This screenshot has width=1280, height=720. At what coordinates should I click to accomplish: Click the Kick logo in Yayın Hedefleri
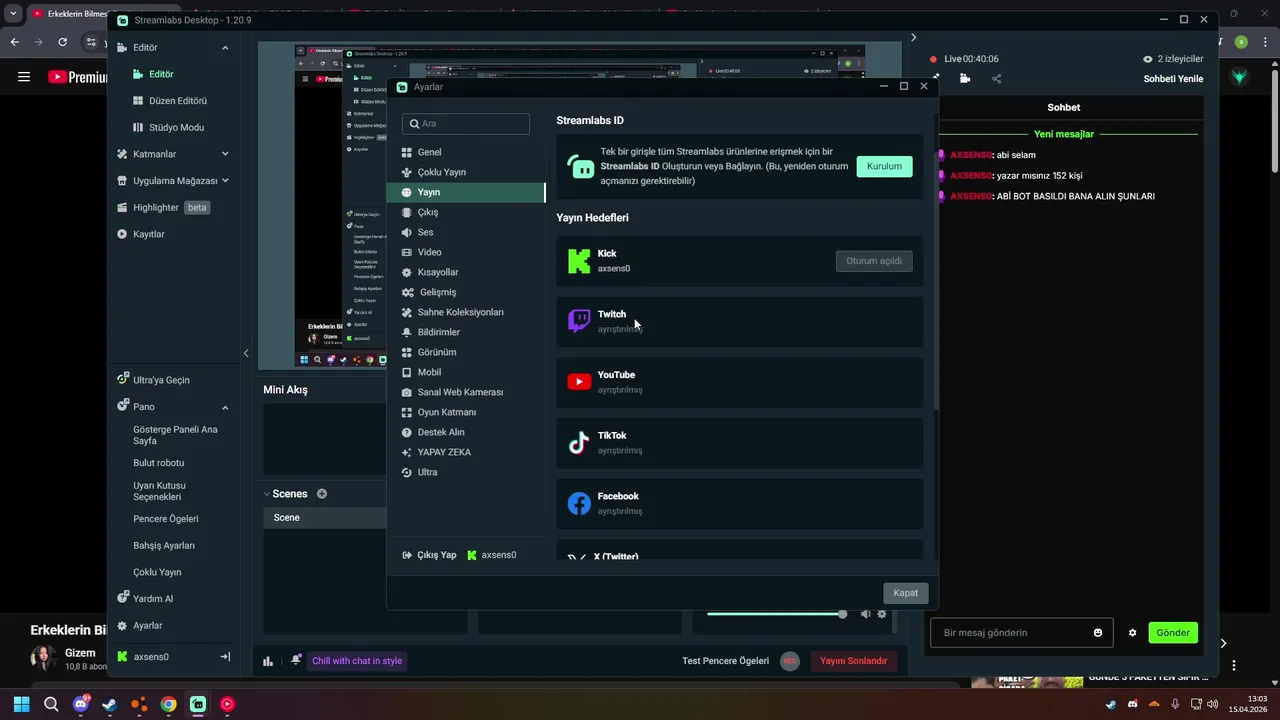(579, 261)
